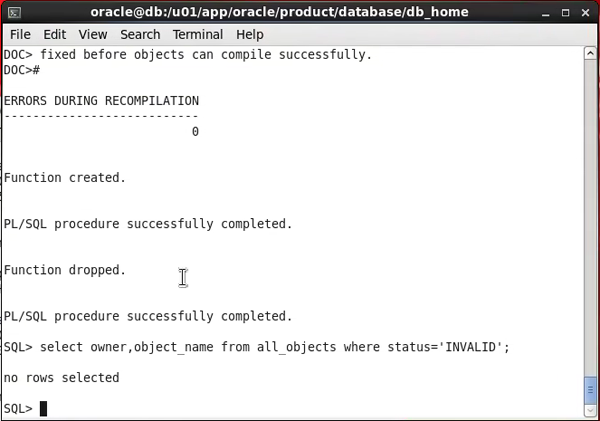Open the Edit menu
The image size is (600, 421).
[x=56, y=34]
